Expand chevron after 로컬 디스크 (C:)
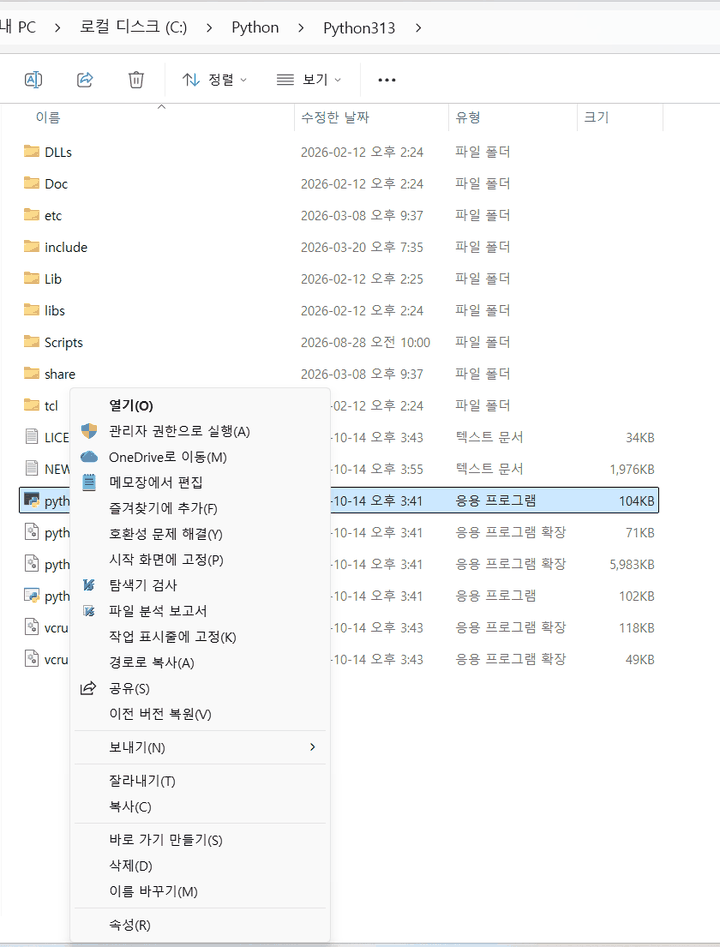720x947 pixels. point(209,28)
